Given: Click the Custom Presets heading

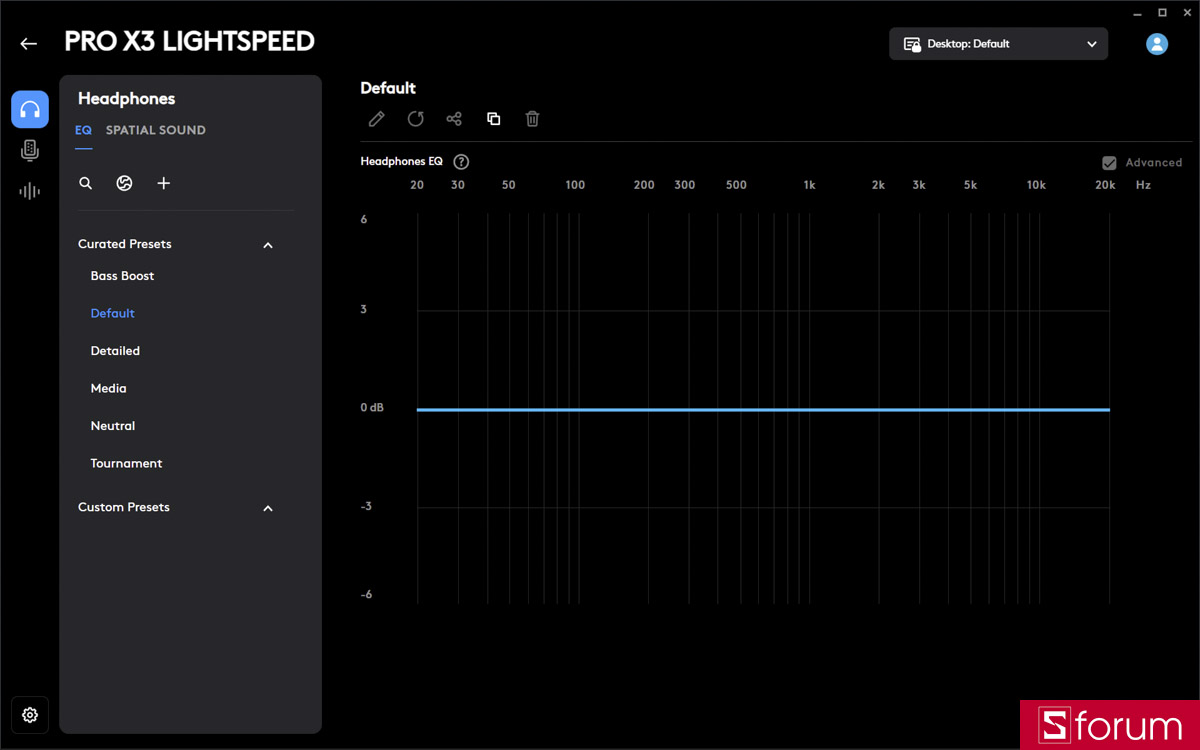Looking at the screenshot, I should (x=124, y=507).
